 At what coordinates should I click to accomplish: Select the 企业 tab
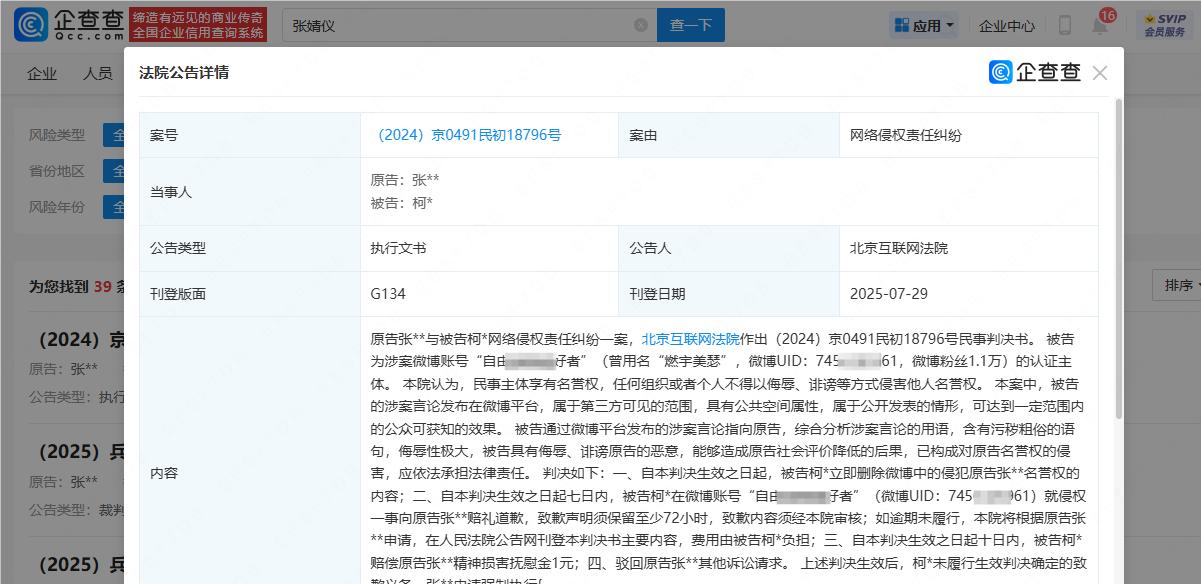pyautogui.click(x=42, y=73)
